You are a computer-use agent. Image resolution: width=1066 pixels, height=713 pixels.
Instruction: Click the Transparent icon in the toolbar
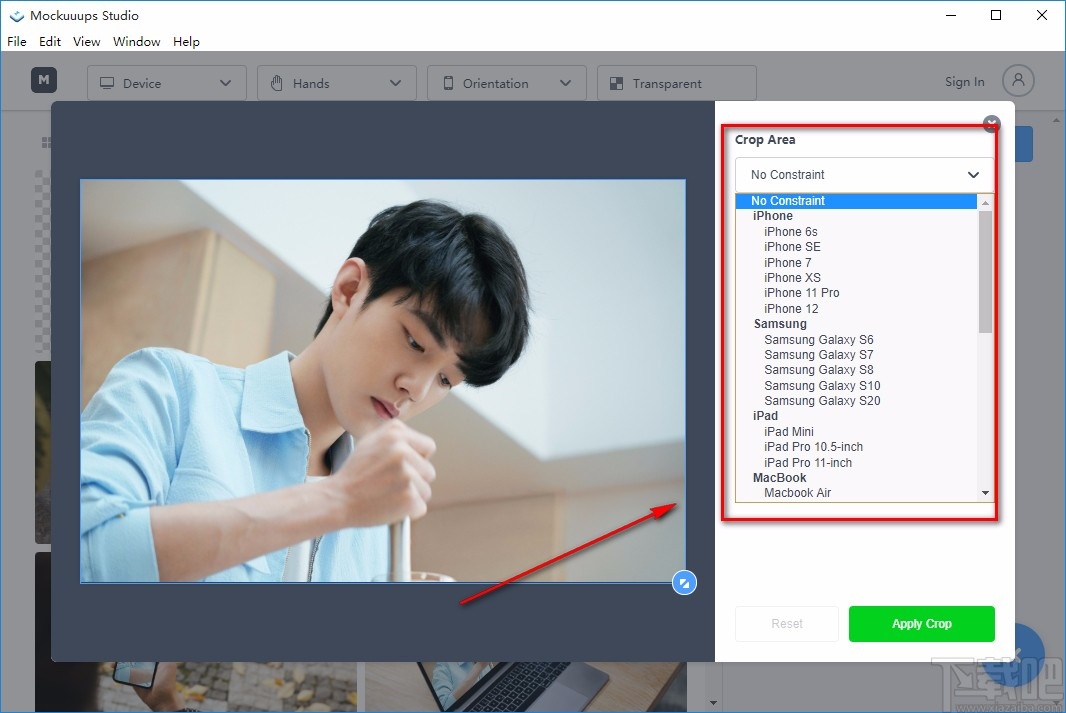coord(617,83)
